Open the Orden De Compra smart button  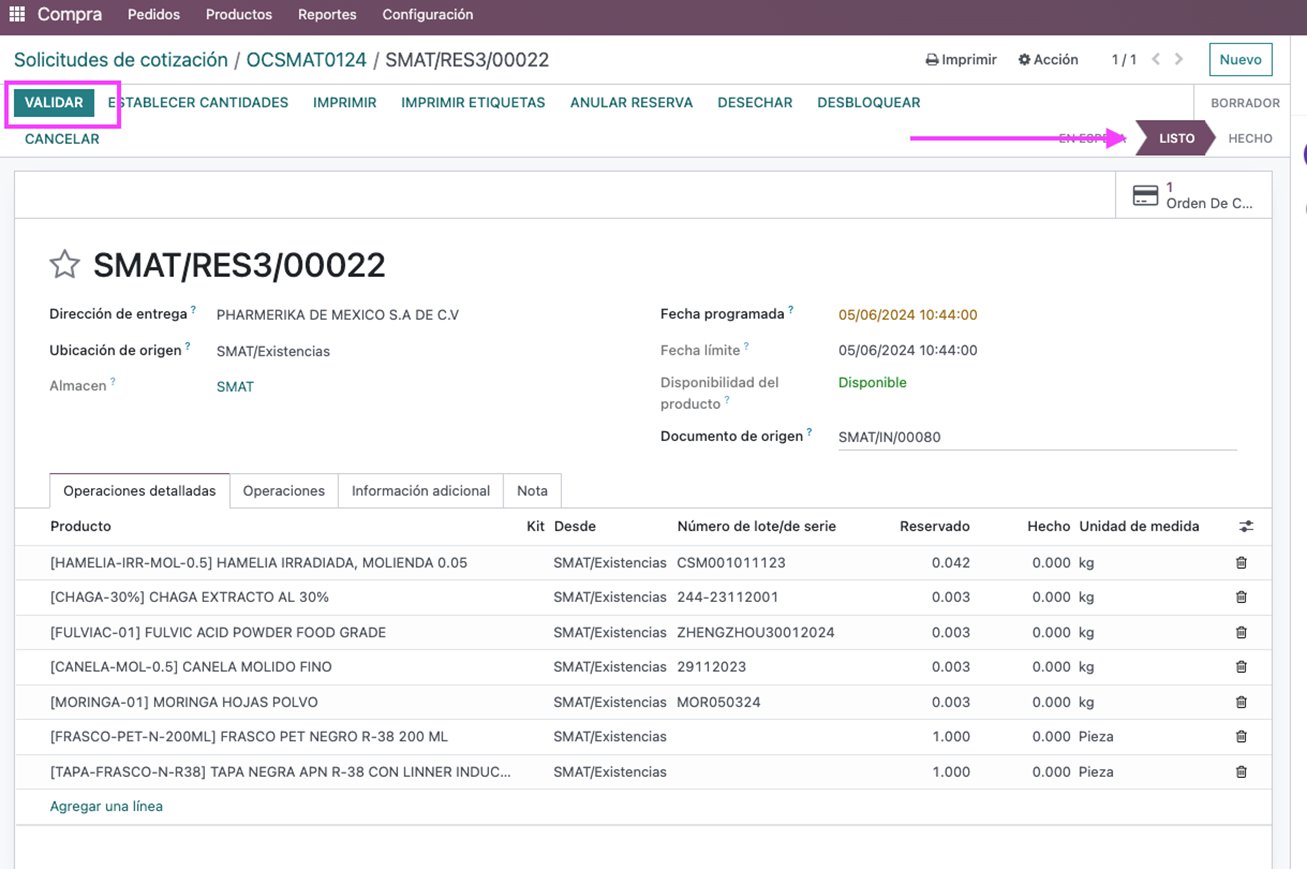pyautogui.click(x=1194, y=195)
